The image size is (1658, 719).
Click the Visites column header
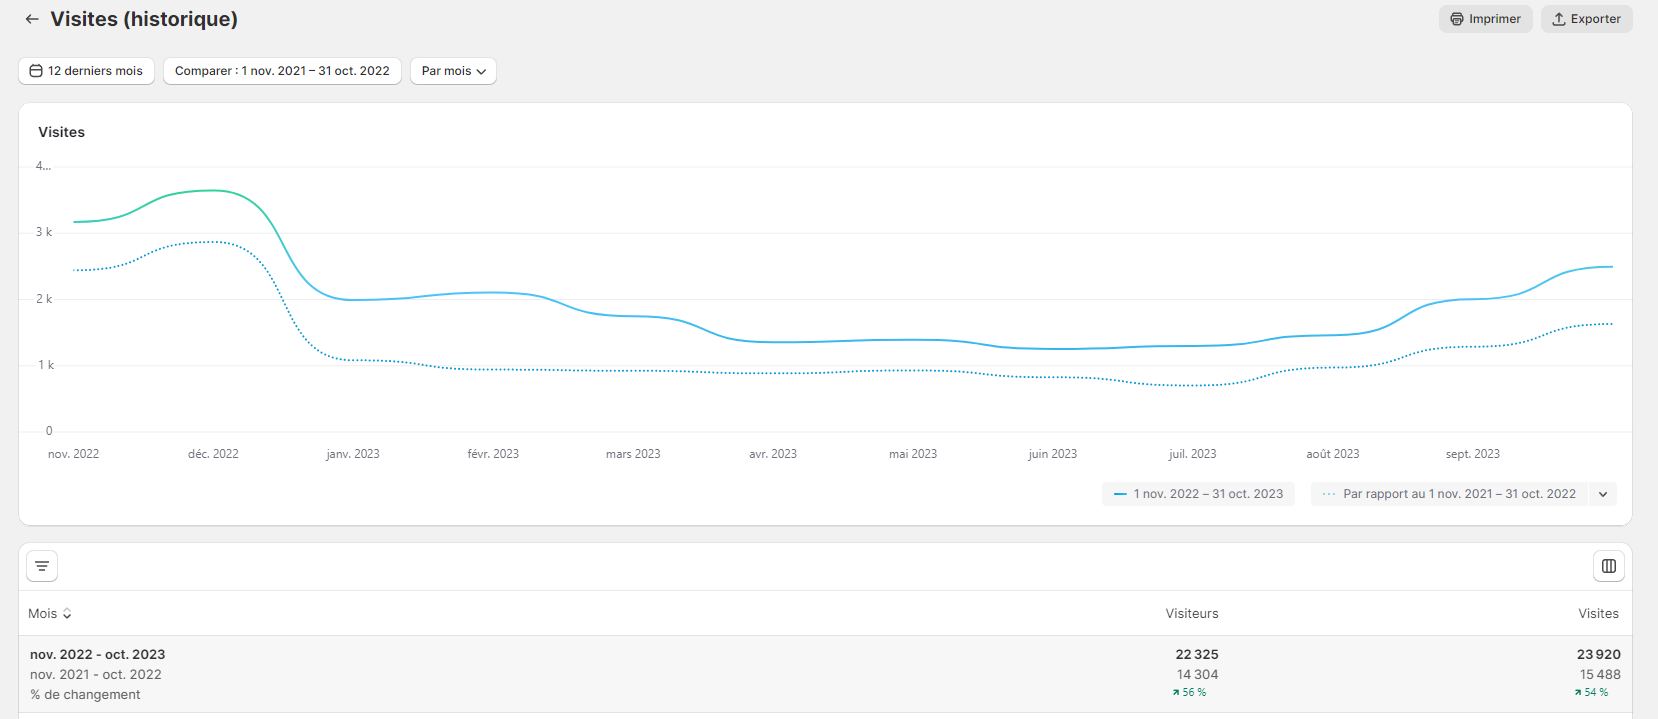[x=1598, y=614]
